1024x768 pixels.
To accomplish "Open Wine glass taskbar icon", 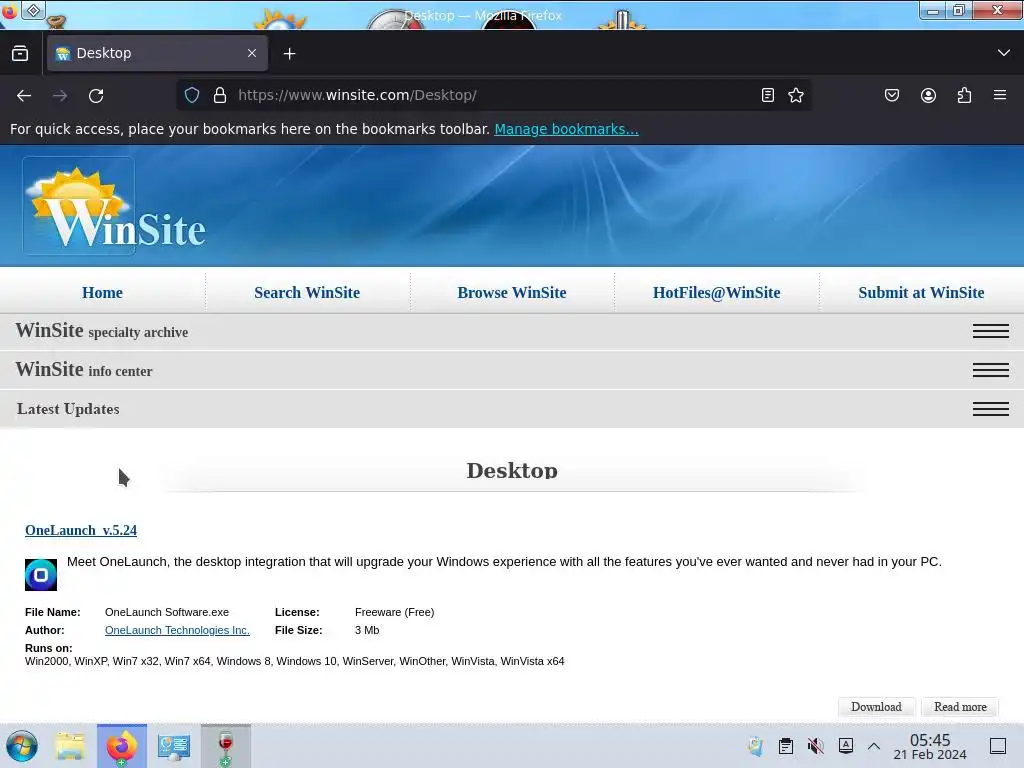I will 225,746.
